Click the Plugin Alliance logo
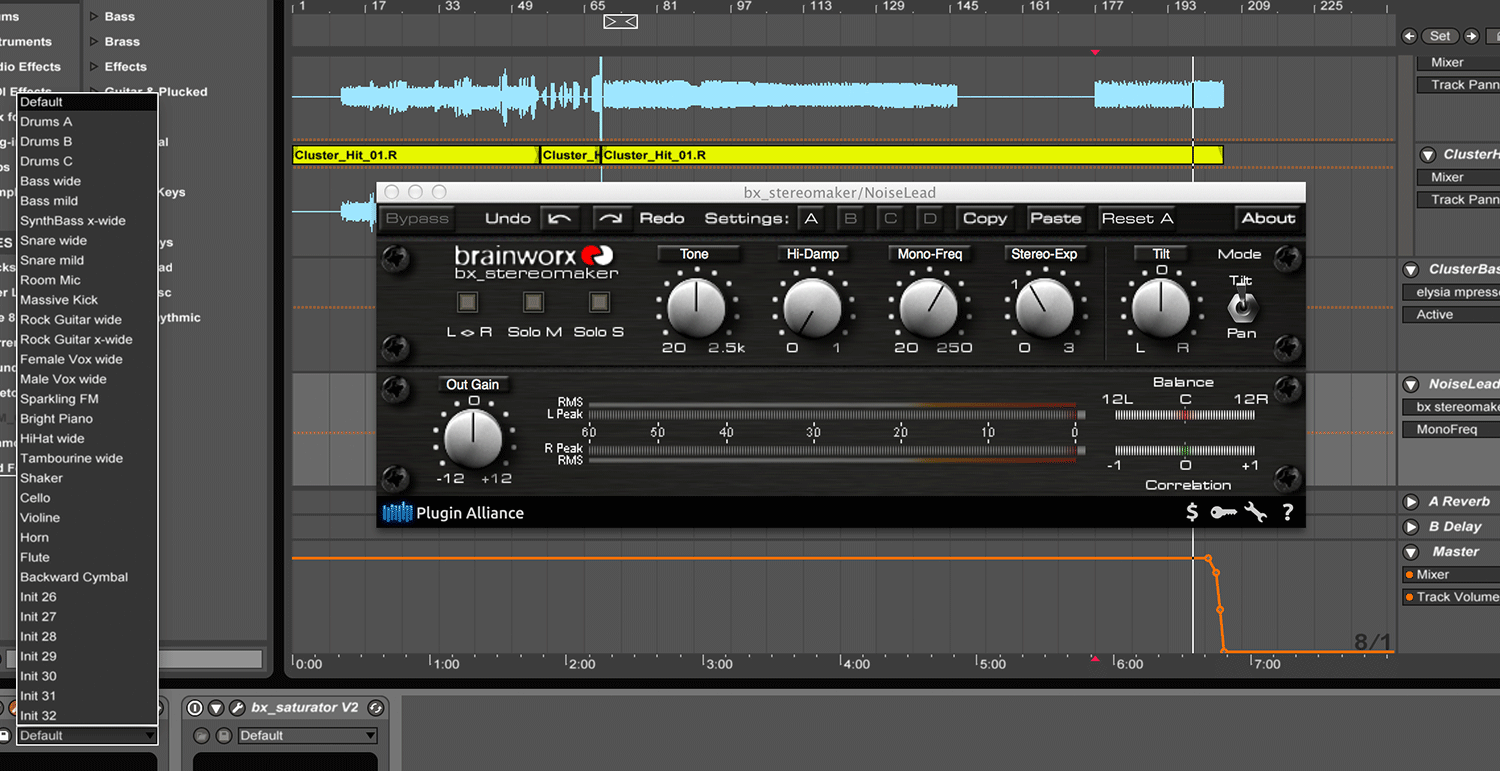 454,513
